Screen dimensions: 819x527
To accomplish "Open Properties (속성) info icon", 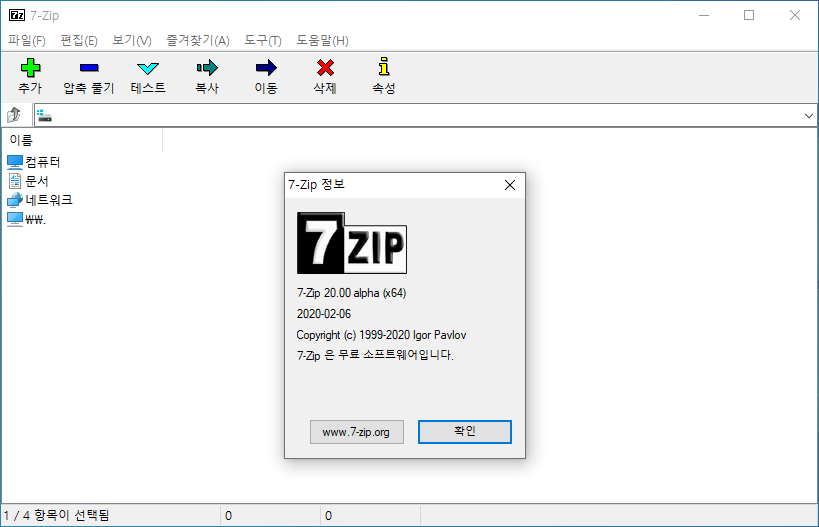I will point(384,67).
